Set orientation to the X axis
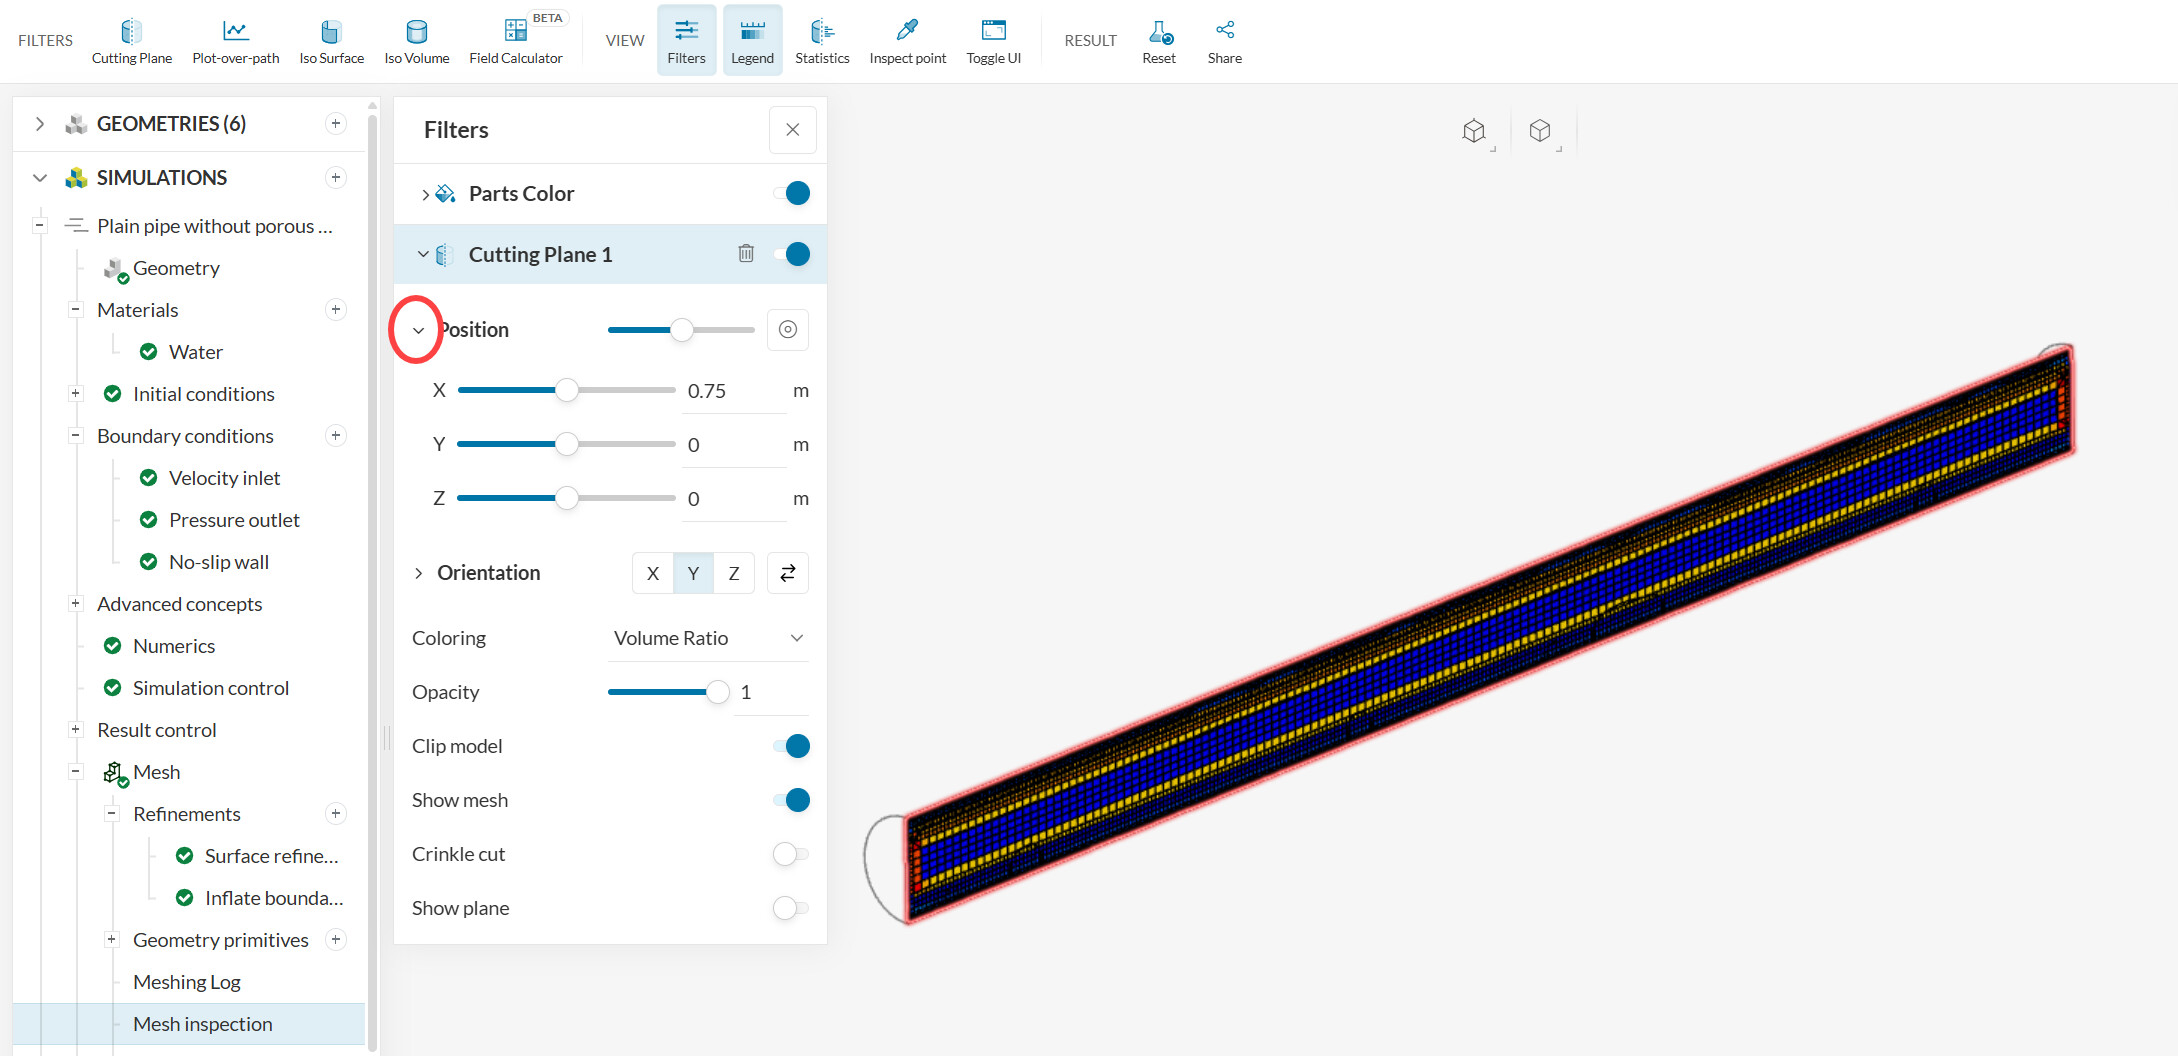Viewport: 2178px width, 1056px height. pos(653,573)
